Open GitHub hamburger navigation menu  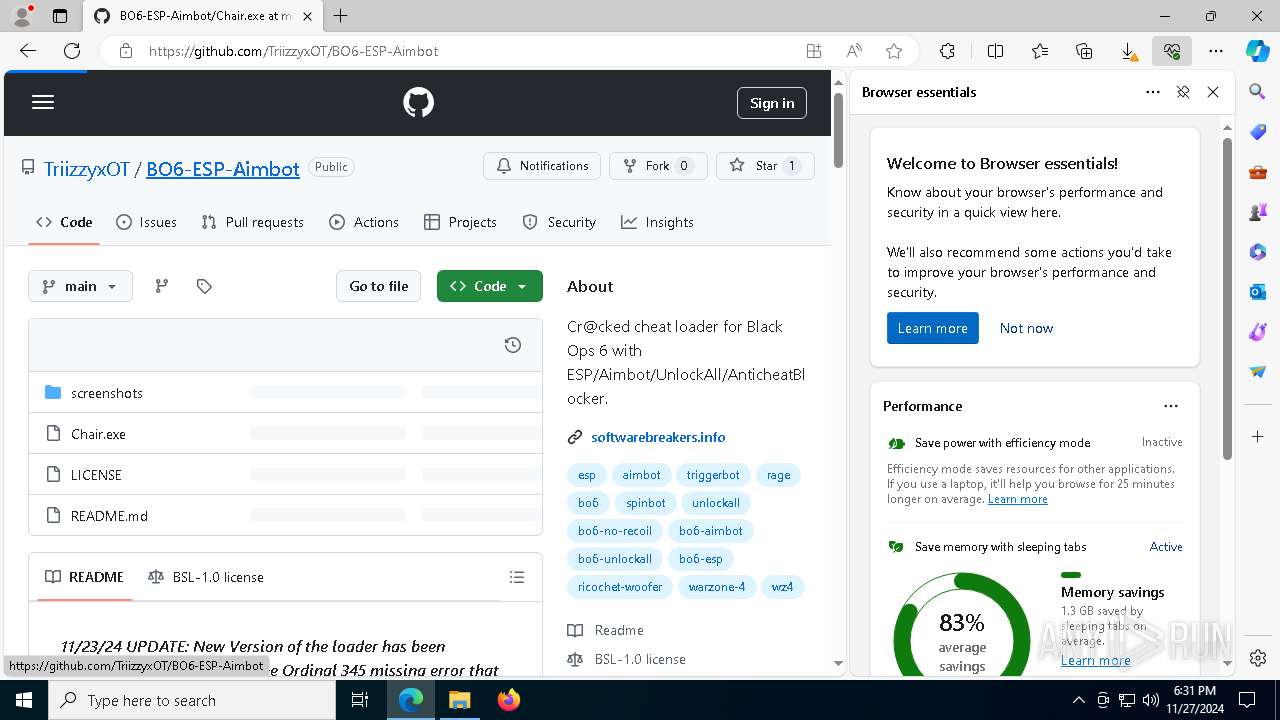pyautogui.click(x=43, y=102)
